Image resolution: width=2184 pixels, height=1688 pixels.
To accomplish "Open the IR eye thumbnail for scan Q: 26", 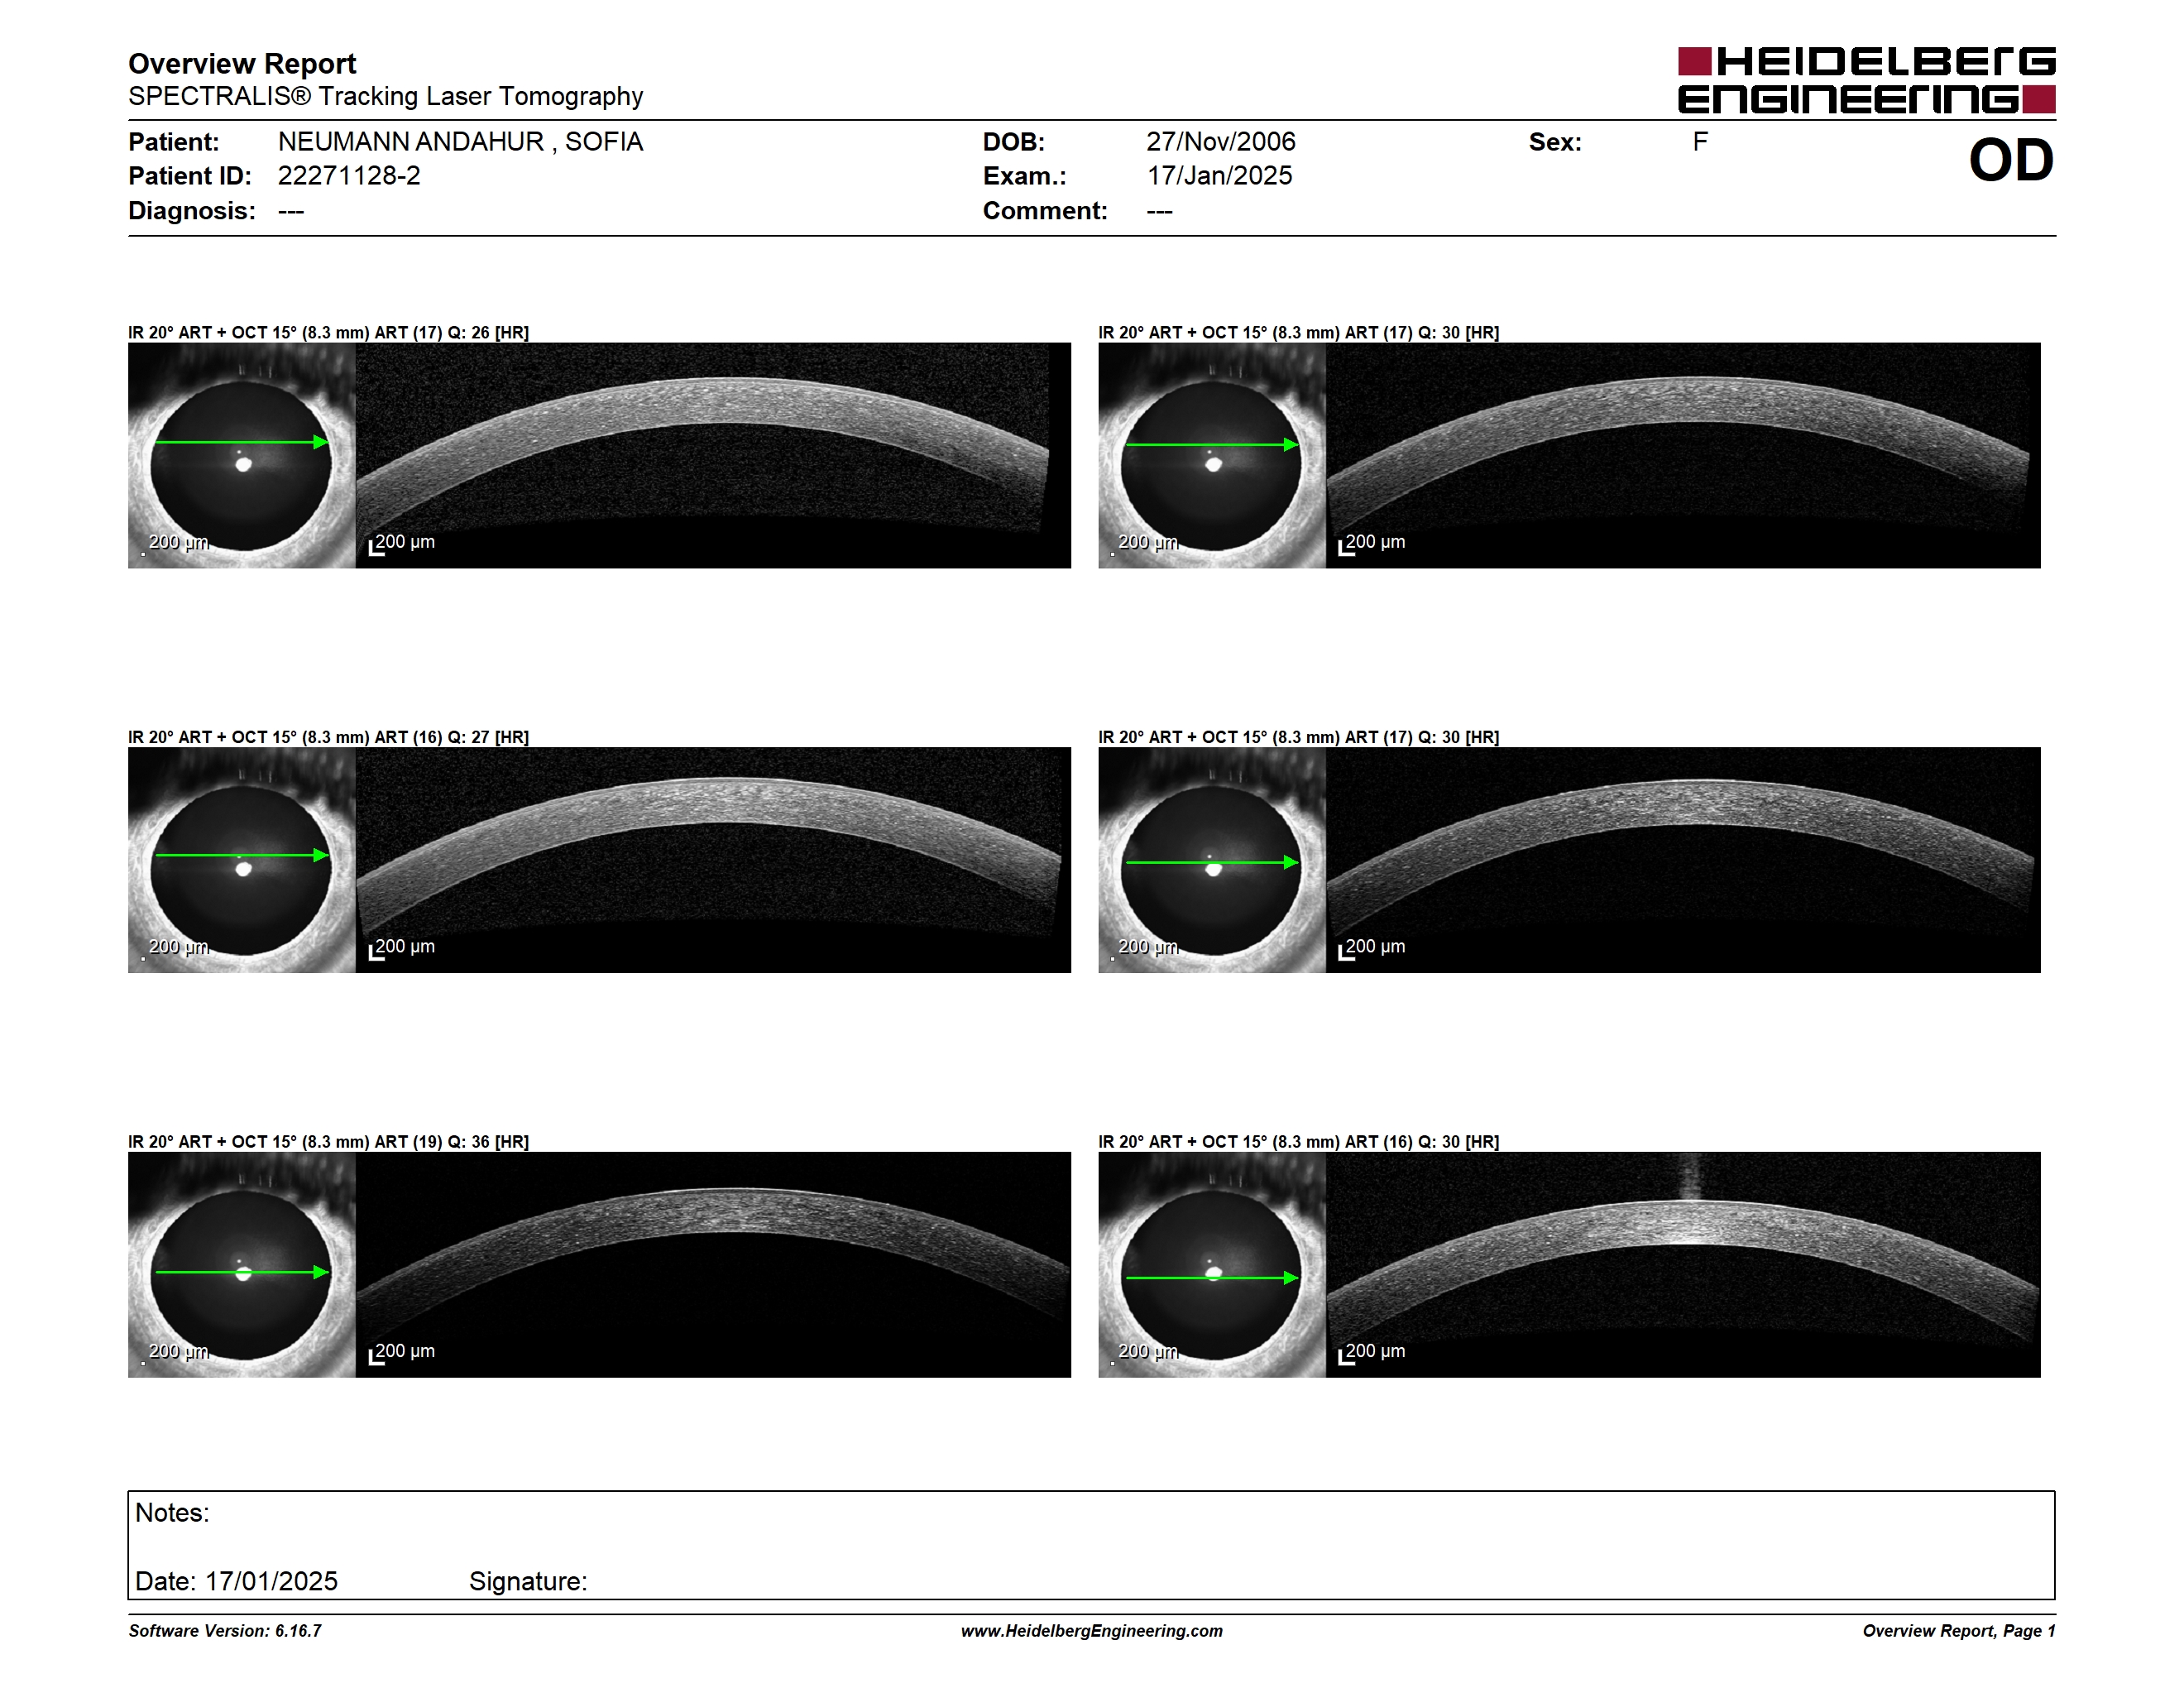I will point(242,456).
